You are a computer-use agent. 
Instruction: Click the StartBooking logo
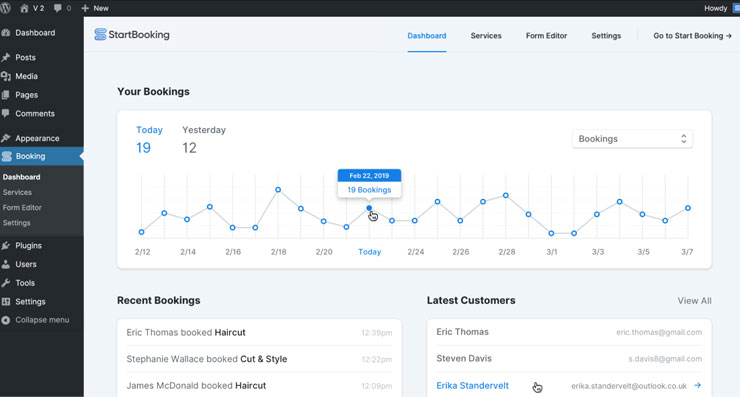[x=132, y=34]
